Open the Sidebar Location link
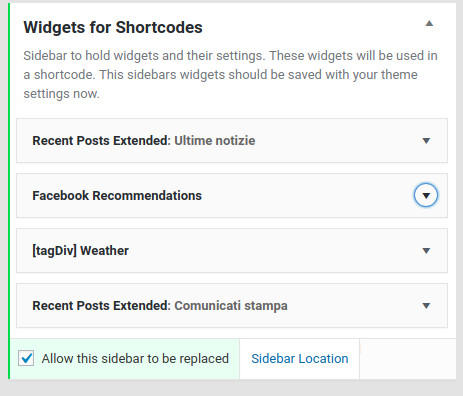 pyautogui.click(x=300, y=359)
